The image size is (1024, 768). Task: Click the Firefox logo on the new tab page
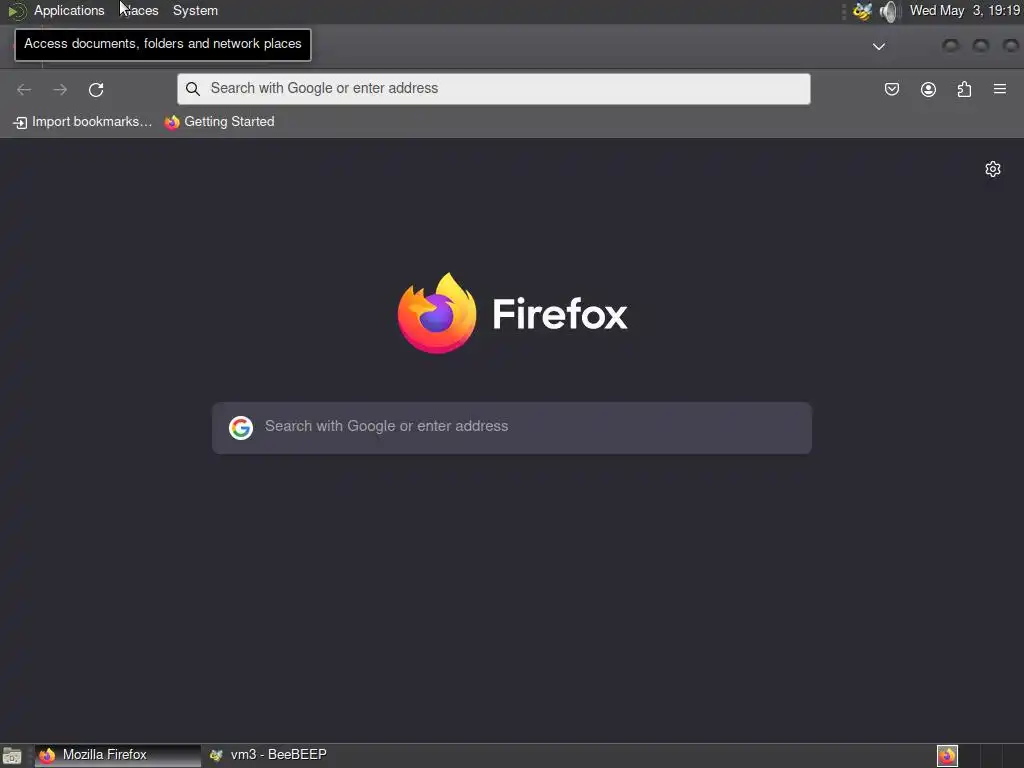pos(437,313)
